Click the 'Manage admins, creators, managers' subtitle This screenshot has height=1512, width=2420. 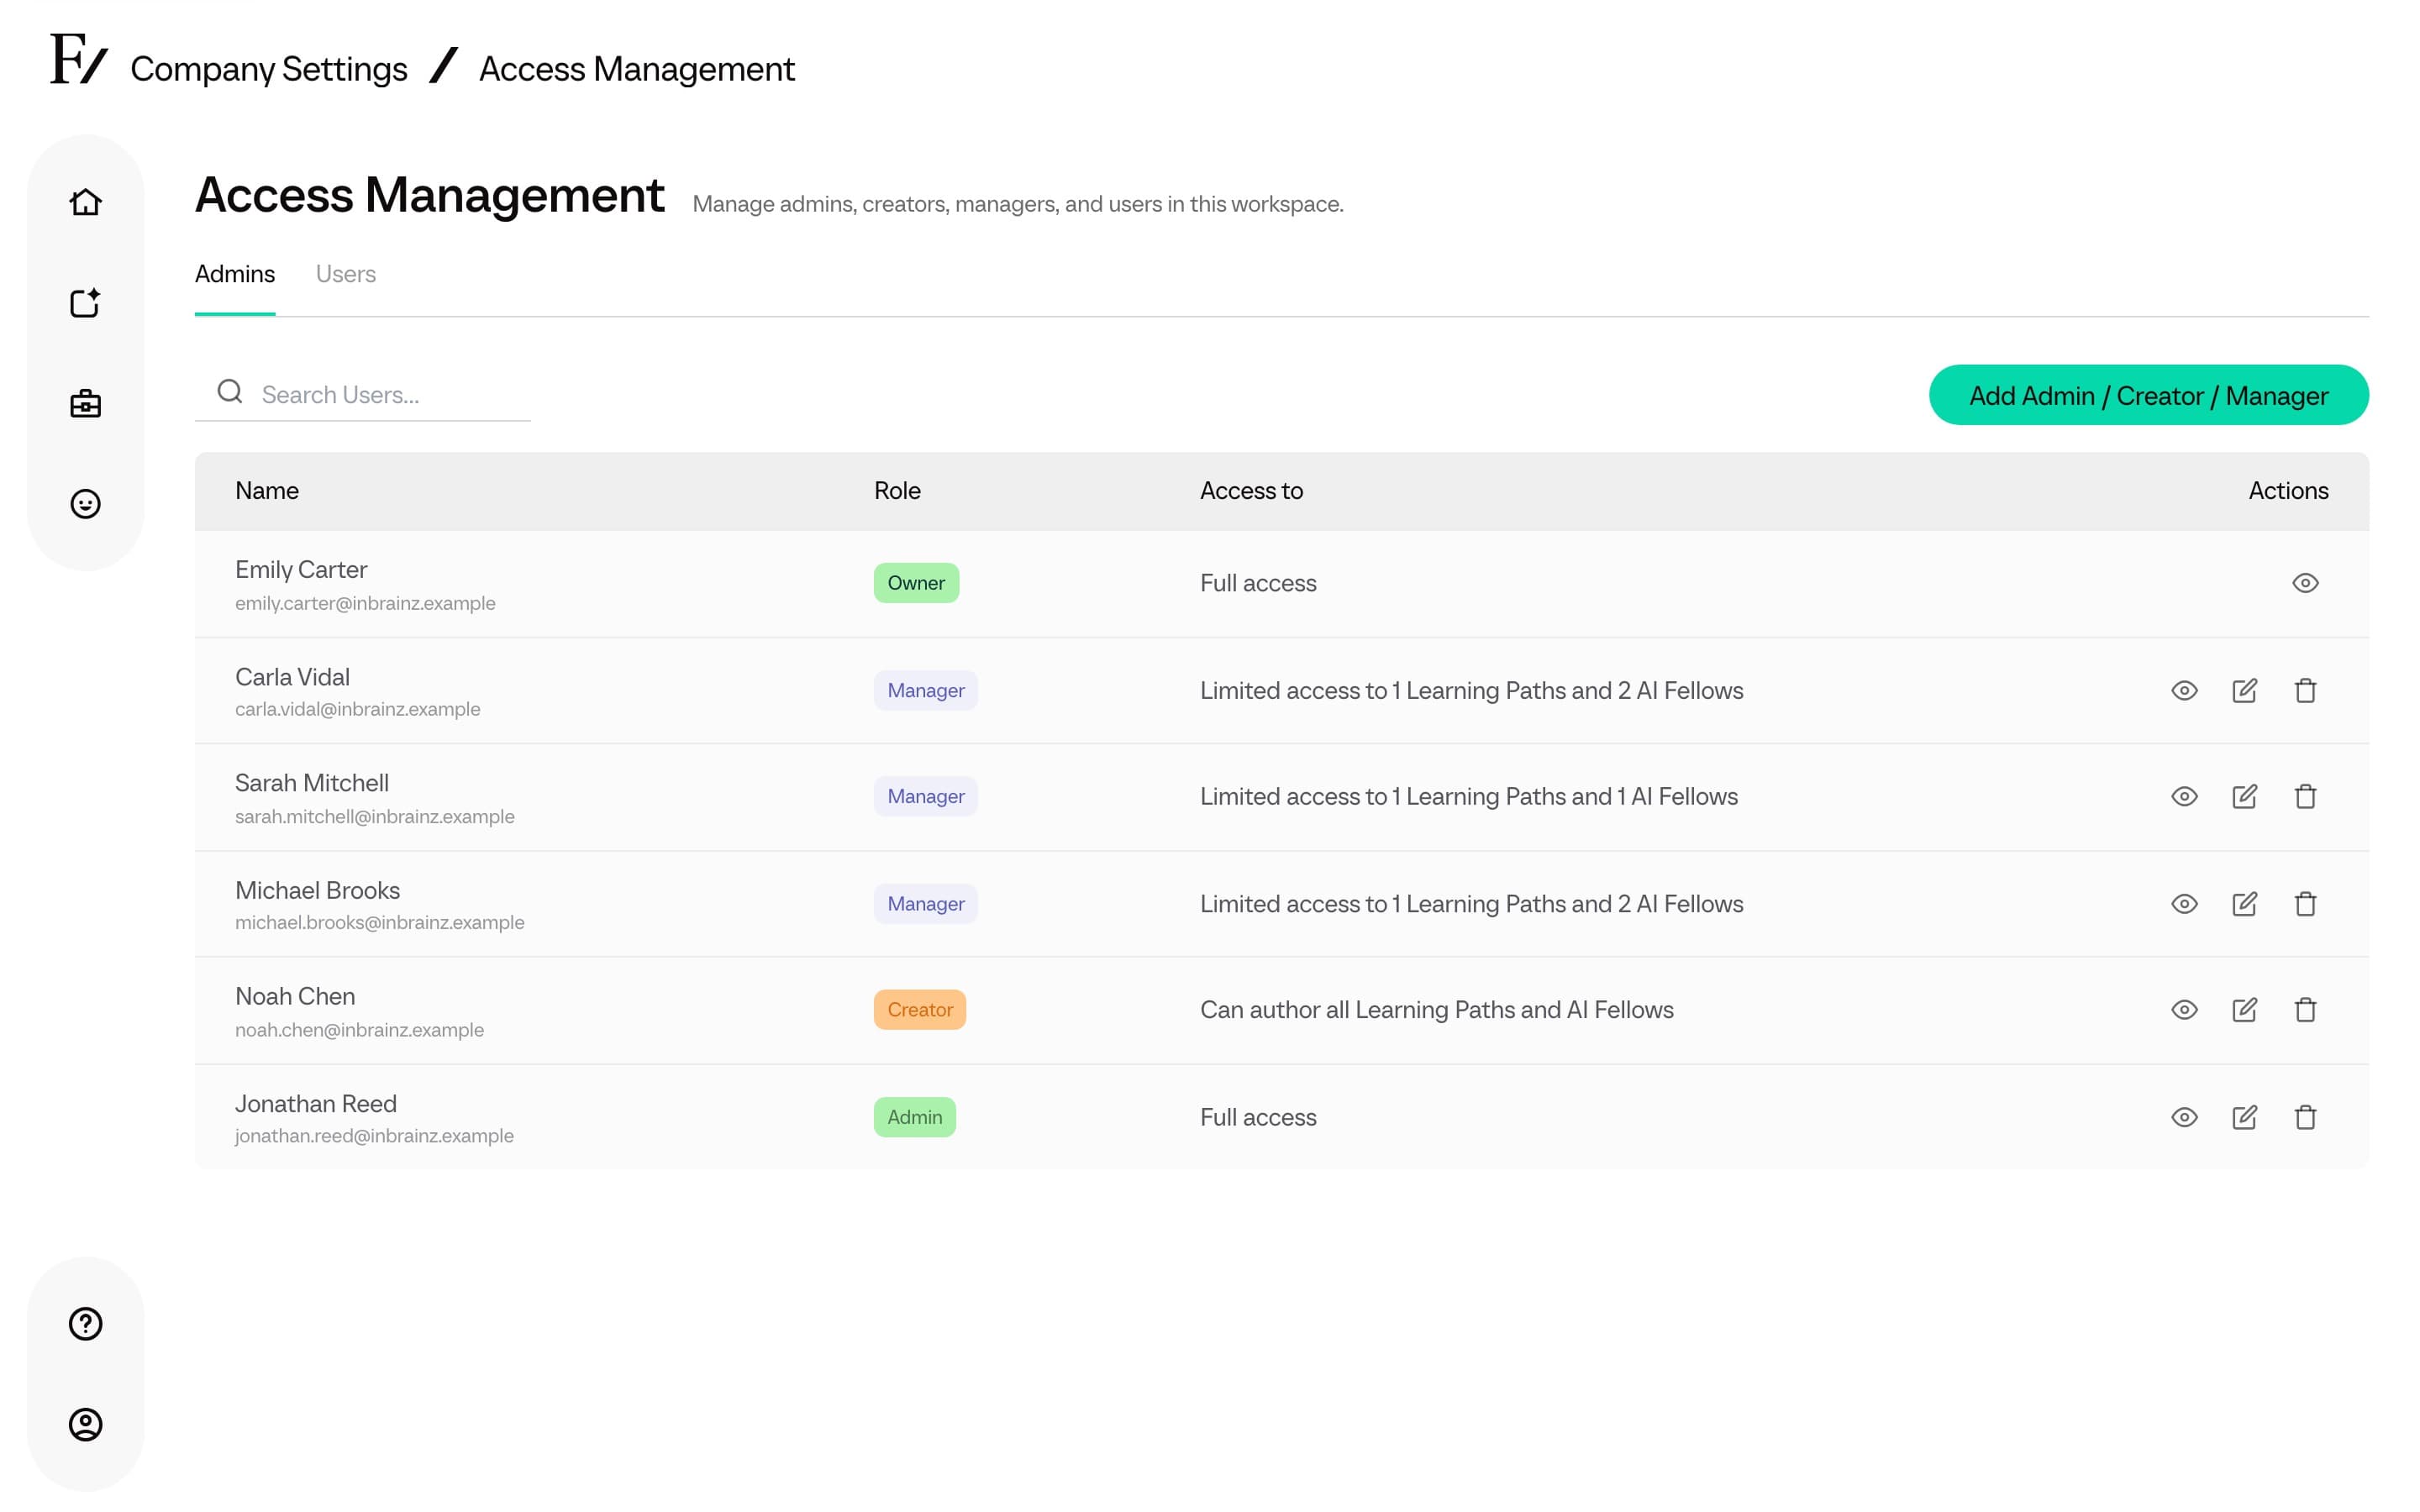click(x=1018, y=204)
